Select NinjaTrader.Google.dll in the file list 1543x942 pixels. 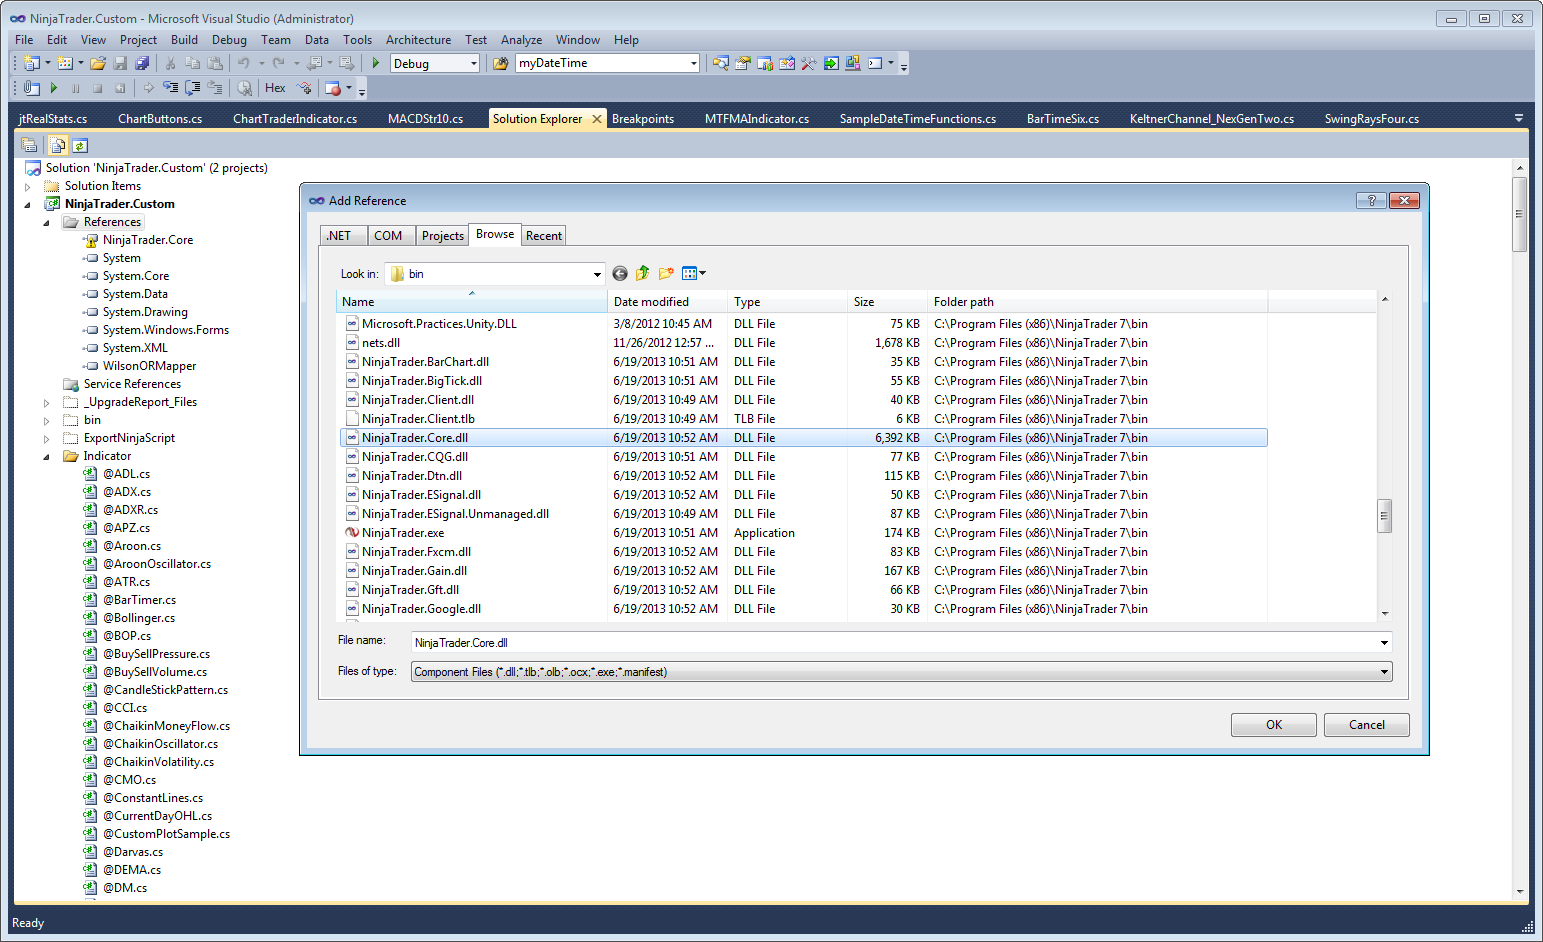[421, 609]
